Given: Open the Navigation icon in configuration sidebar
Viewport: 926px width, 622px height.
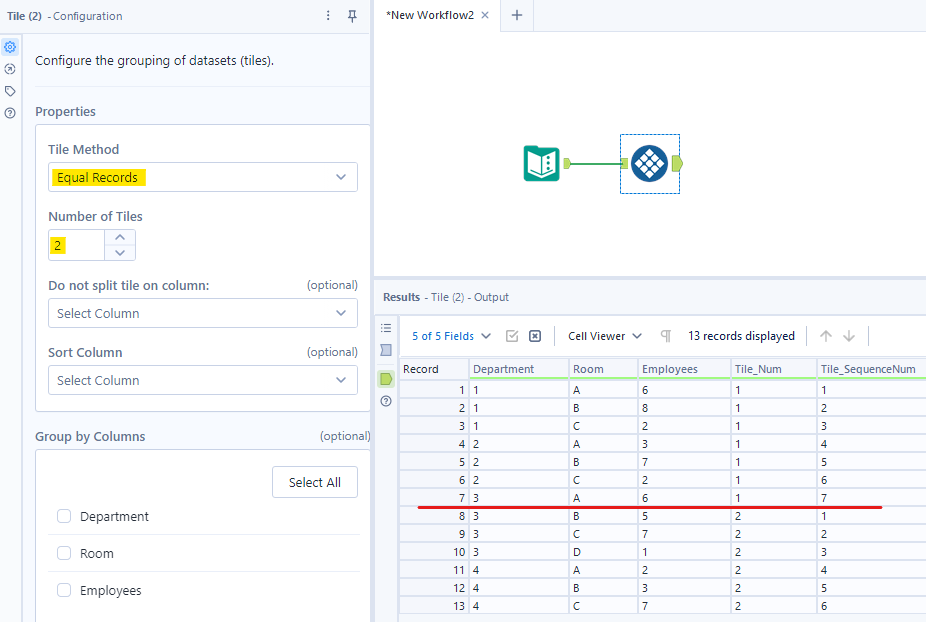Looking at the screenshot, I should (10, 69).
